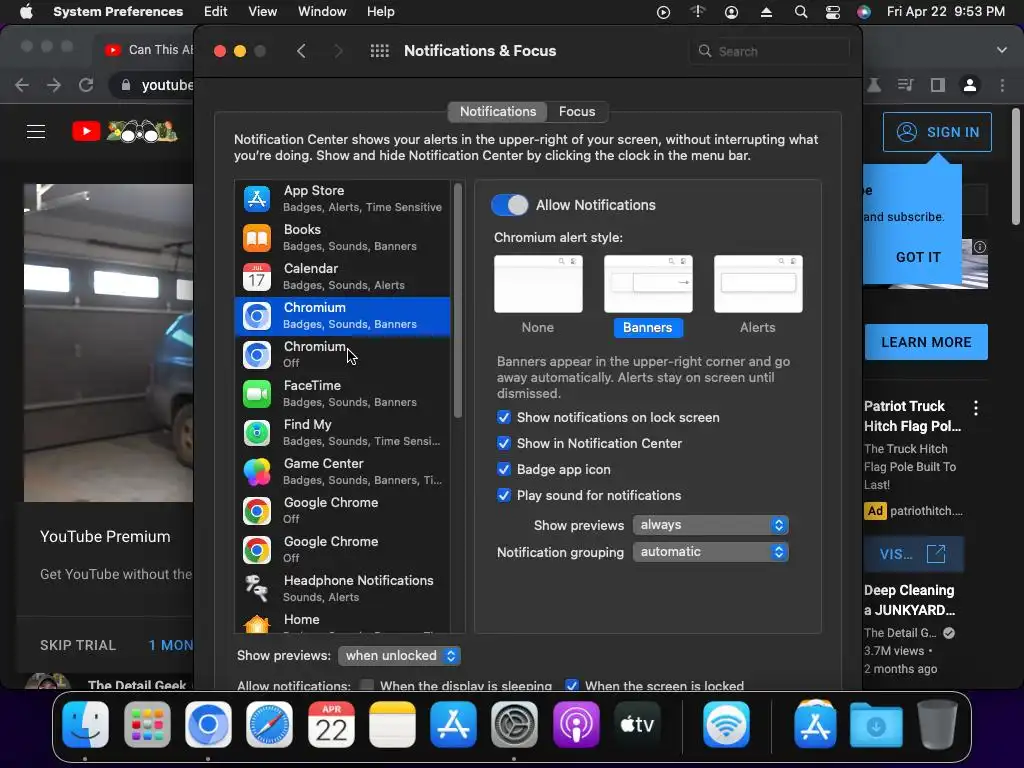The image size is (1024, 768).
Task: Click the YouTube logo in browser window
Action: [x=125, y=131]
